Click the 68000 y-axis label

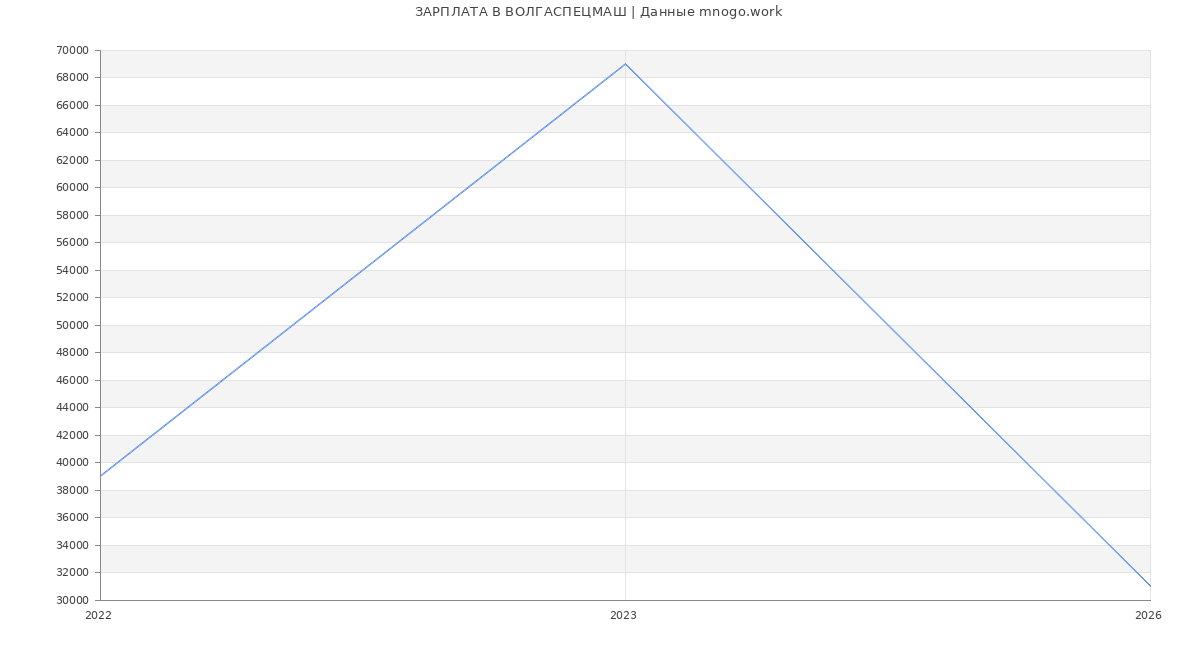[x=72, y=78]
